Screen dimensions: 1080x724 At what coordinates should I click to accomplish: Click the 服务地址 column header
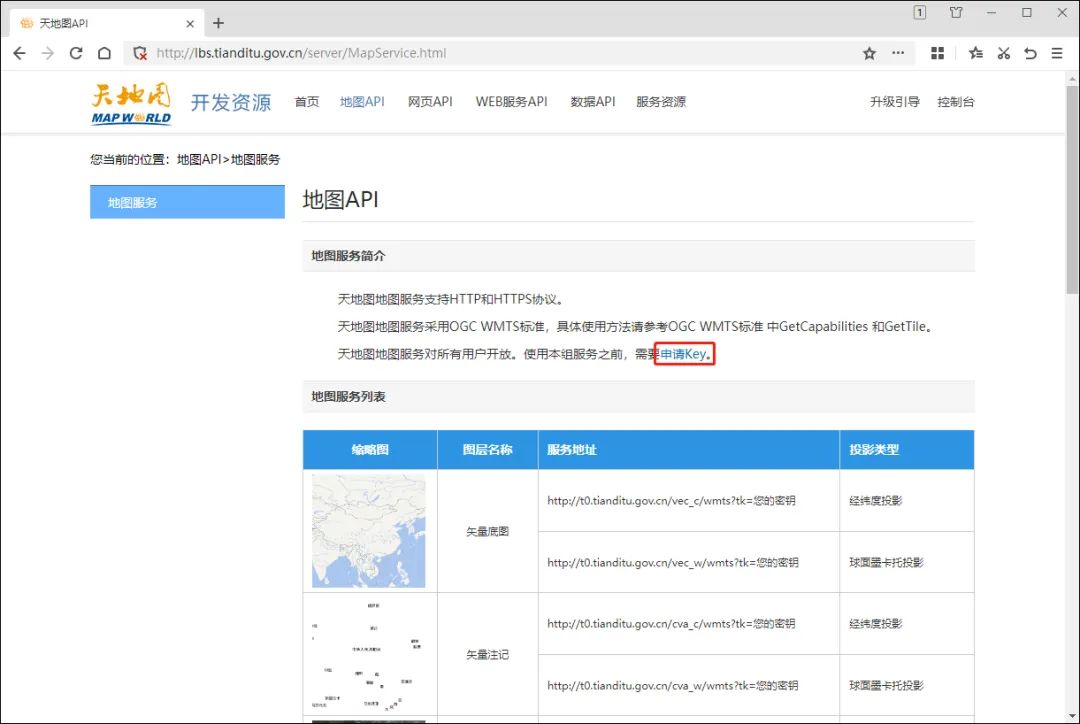pyautogui.click(x=689, y=450)
